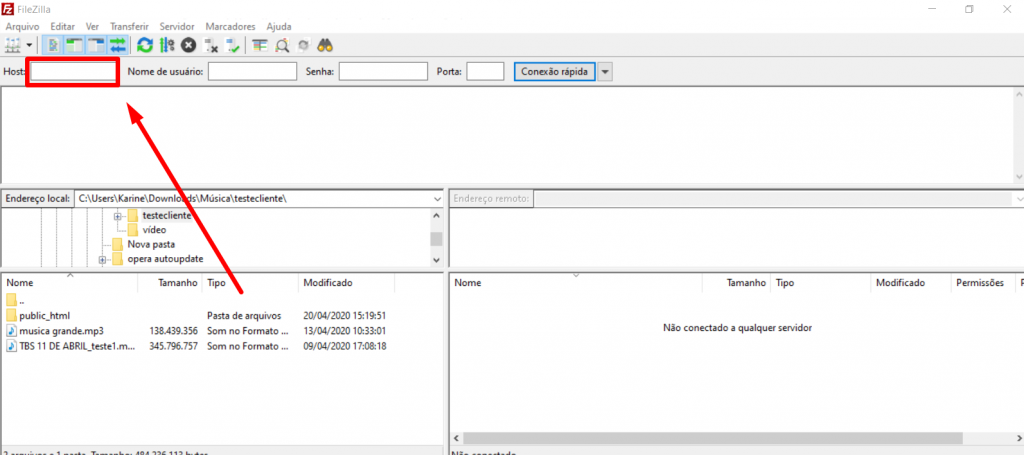
Task: Refresh file and folder lists
Action: point(144,45)
